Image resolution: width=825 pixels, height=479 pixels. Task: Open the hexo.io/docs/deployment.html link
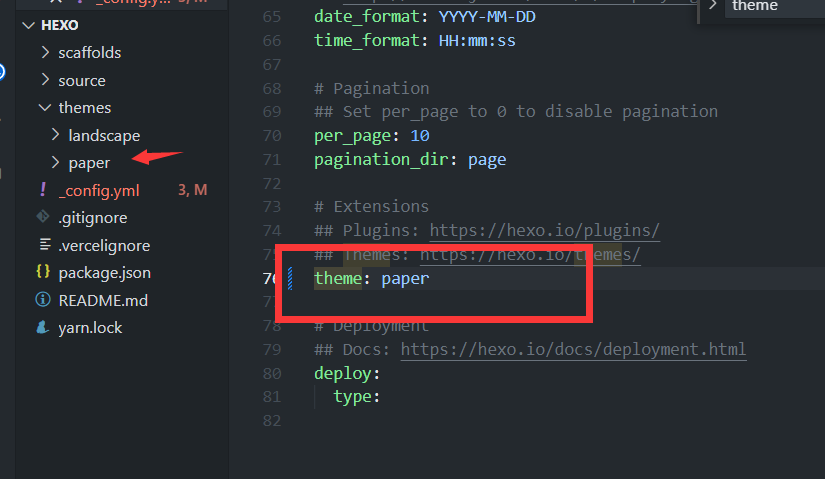(573, 350)
